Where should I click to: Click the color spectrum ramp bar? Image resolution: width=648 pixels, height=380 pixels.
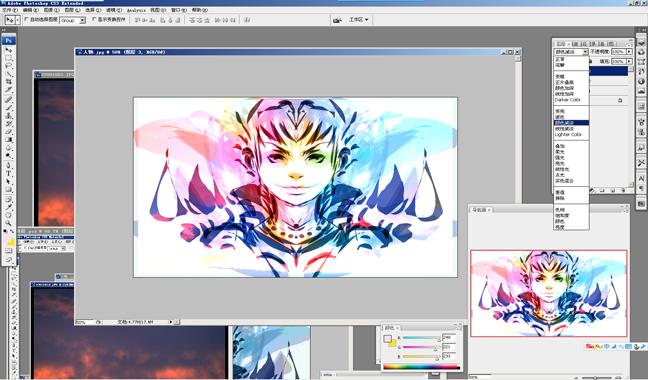point(421,367)
